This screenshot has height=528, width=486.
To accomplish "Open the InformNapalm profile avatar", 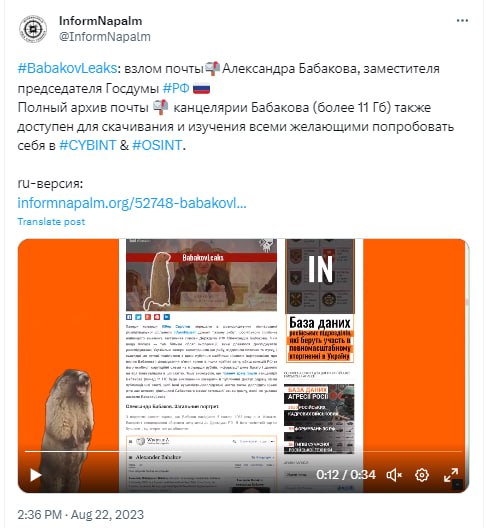I will point(33,29).
